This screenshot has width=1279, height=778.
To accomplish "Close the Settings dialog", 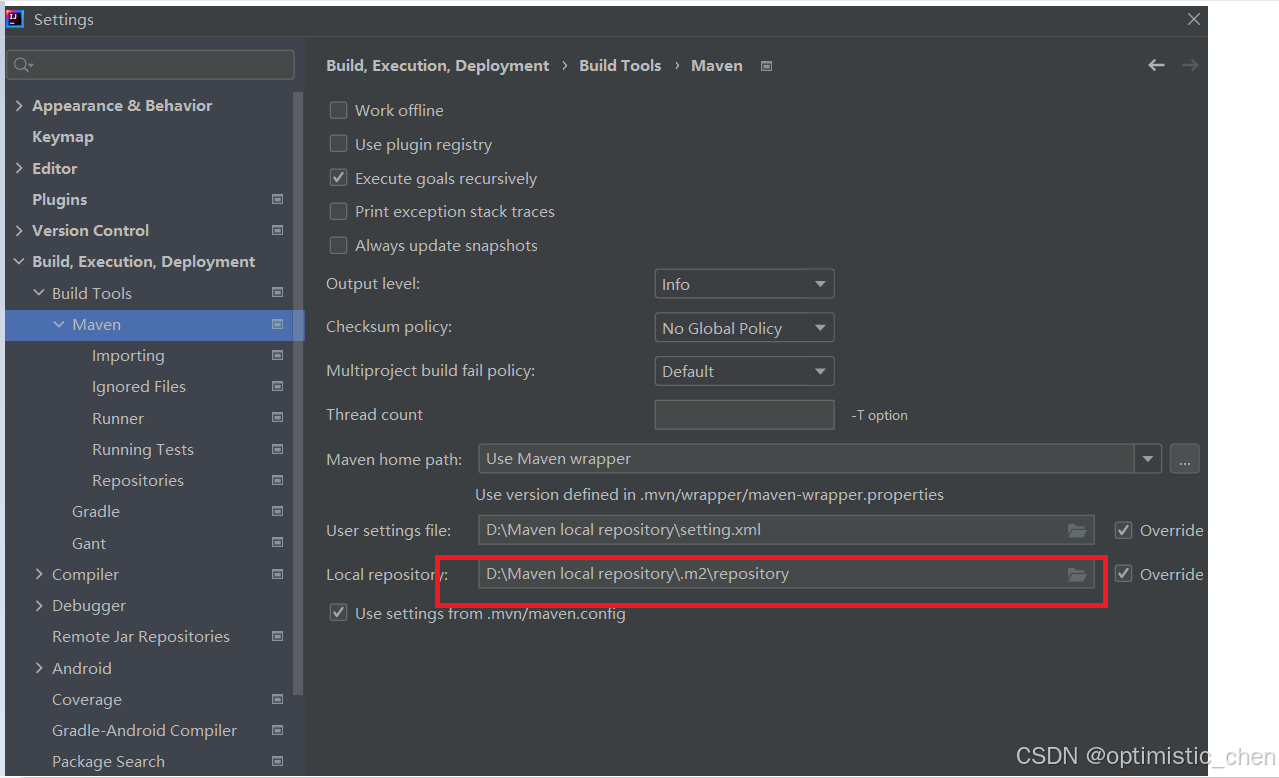I will pyautogui.click(x=1194, y=19).
